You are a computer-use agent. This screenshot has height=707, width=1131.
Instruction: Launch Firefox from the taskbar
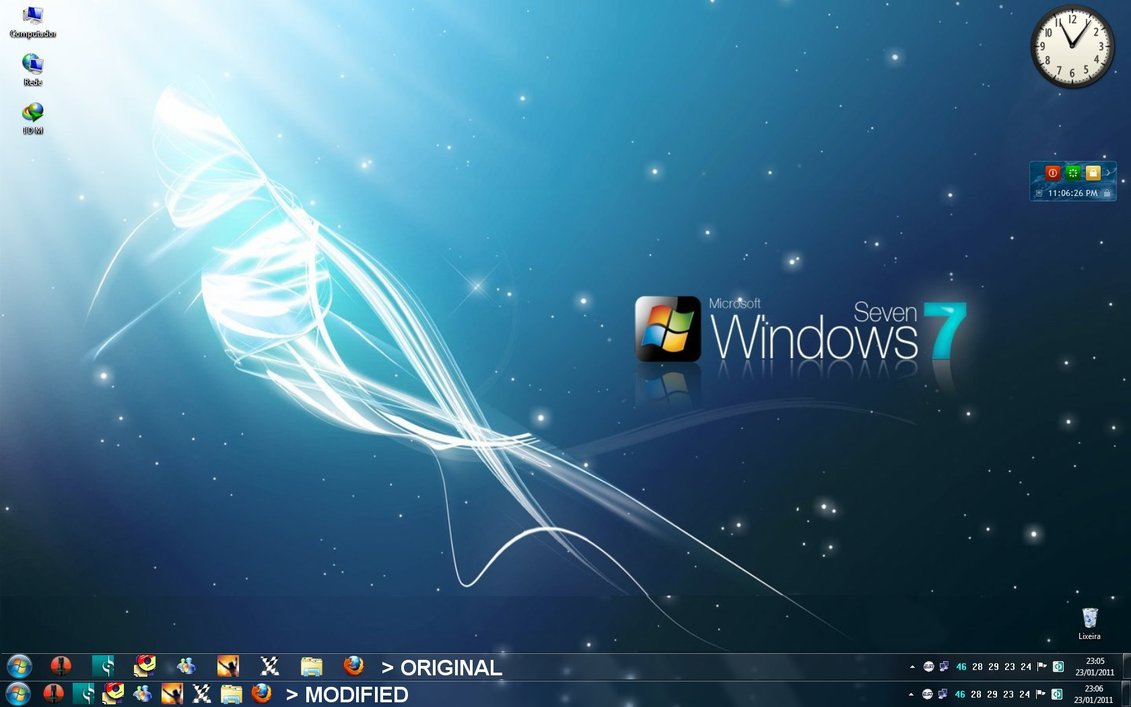(353, 666)
